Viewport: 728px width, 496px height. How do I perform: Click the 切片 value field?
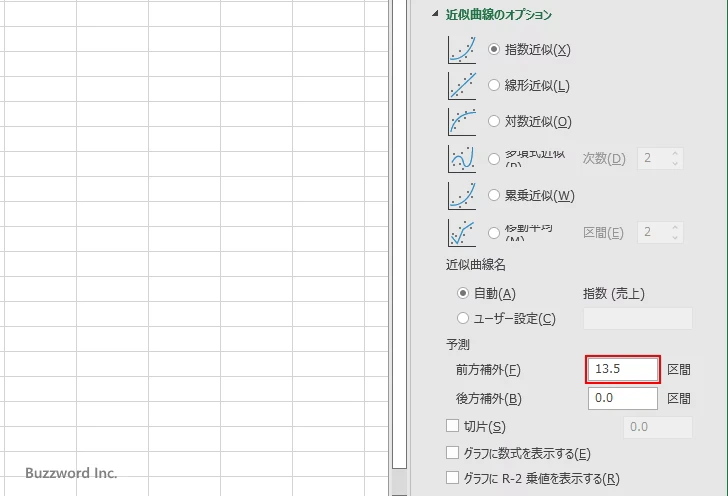click(x=657, y=427)
